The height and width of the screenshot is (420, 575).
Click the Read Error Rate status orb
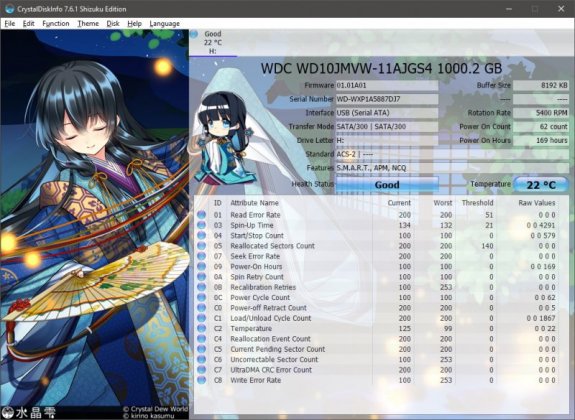pyautogui.click(x=201, y=215)
